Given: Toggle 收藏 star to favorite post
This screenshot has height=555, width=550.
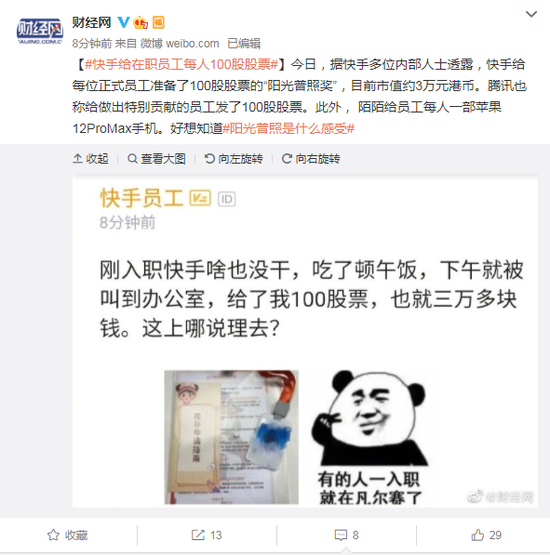Looking at the screenshot, I should coord(67,535).
